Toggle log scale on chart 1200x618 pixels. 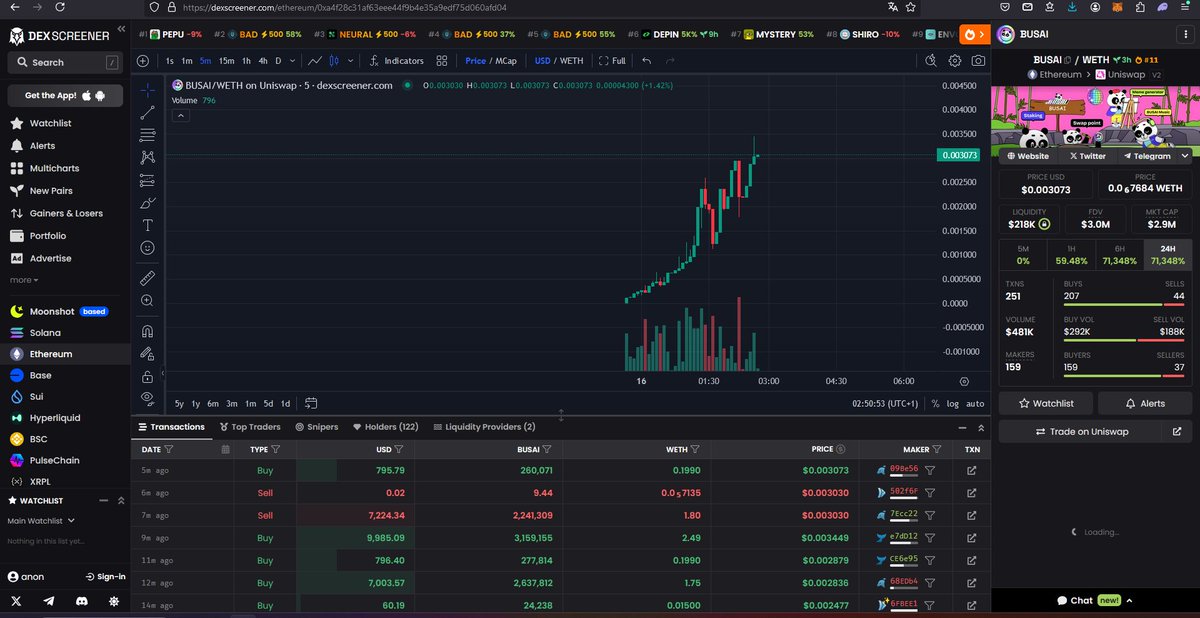(x=952, y=404)
